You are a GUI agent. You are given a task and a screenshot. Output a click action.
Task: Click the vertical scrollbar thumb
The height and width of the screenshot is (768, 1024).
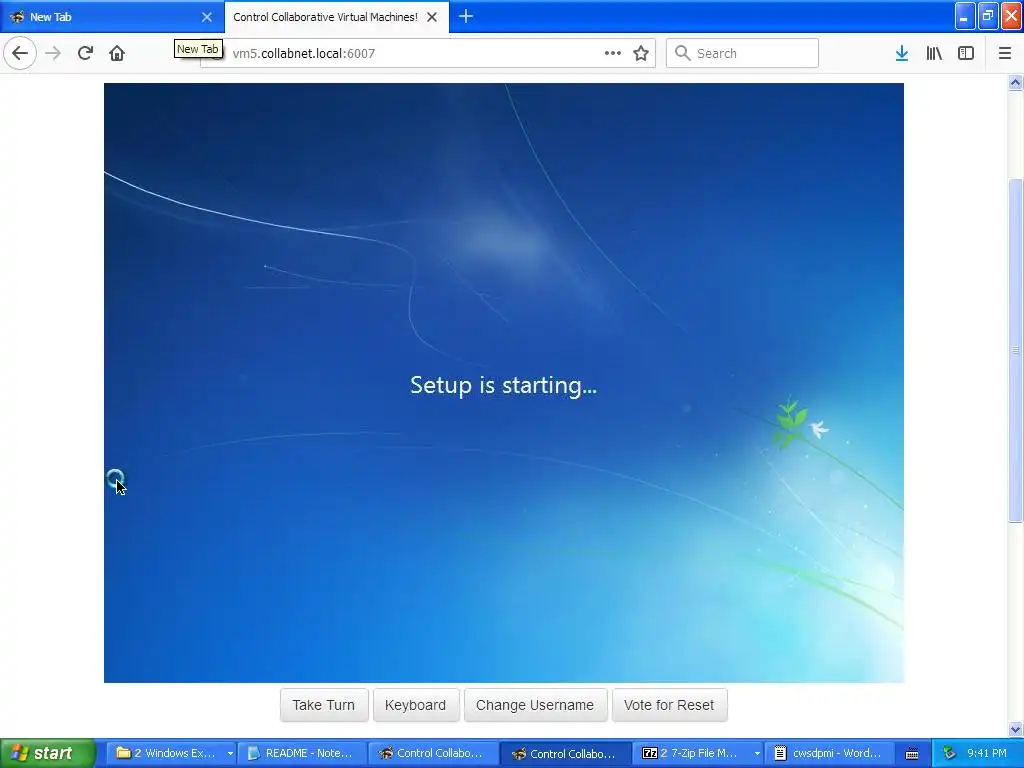pyautogui.click(x=1015, y=350)
